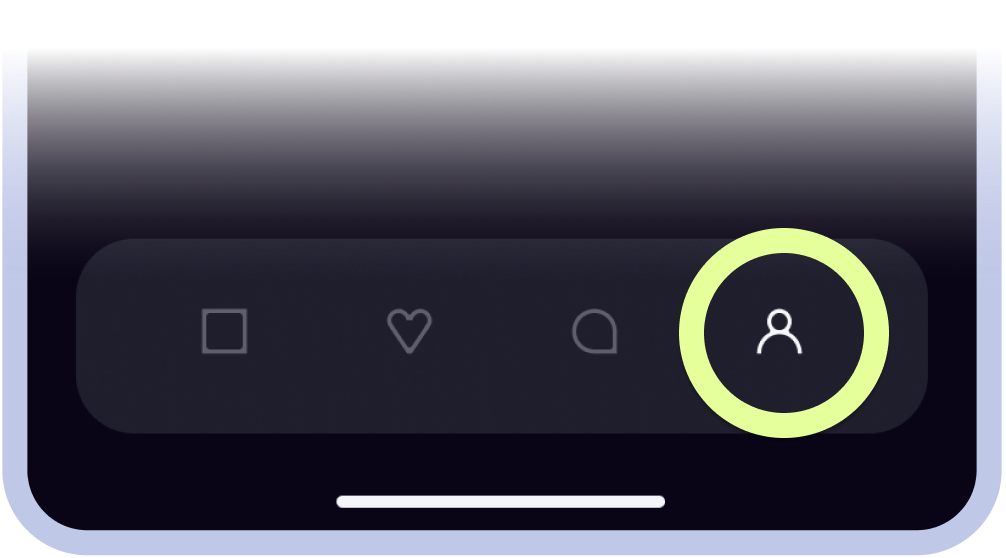Select the square home icon

[x=225, y=331]
